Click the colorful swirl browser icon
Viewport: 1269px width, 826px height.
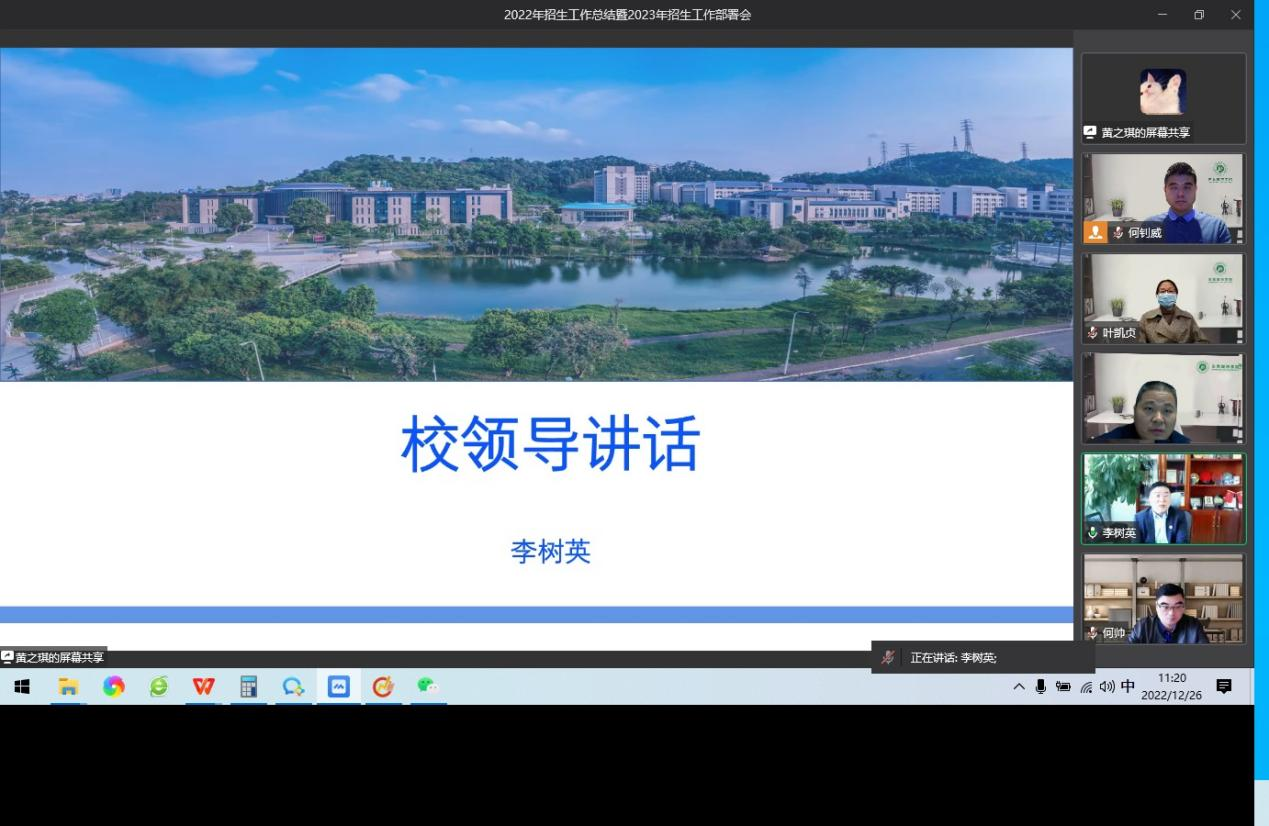coord(113,686)
